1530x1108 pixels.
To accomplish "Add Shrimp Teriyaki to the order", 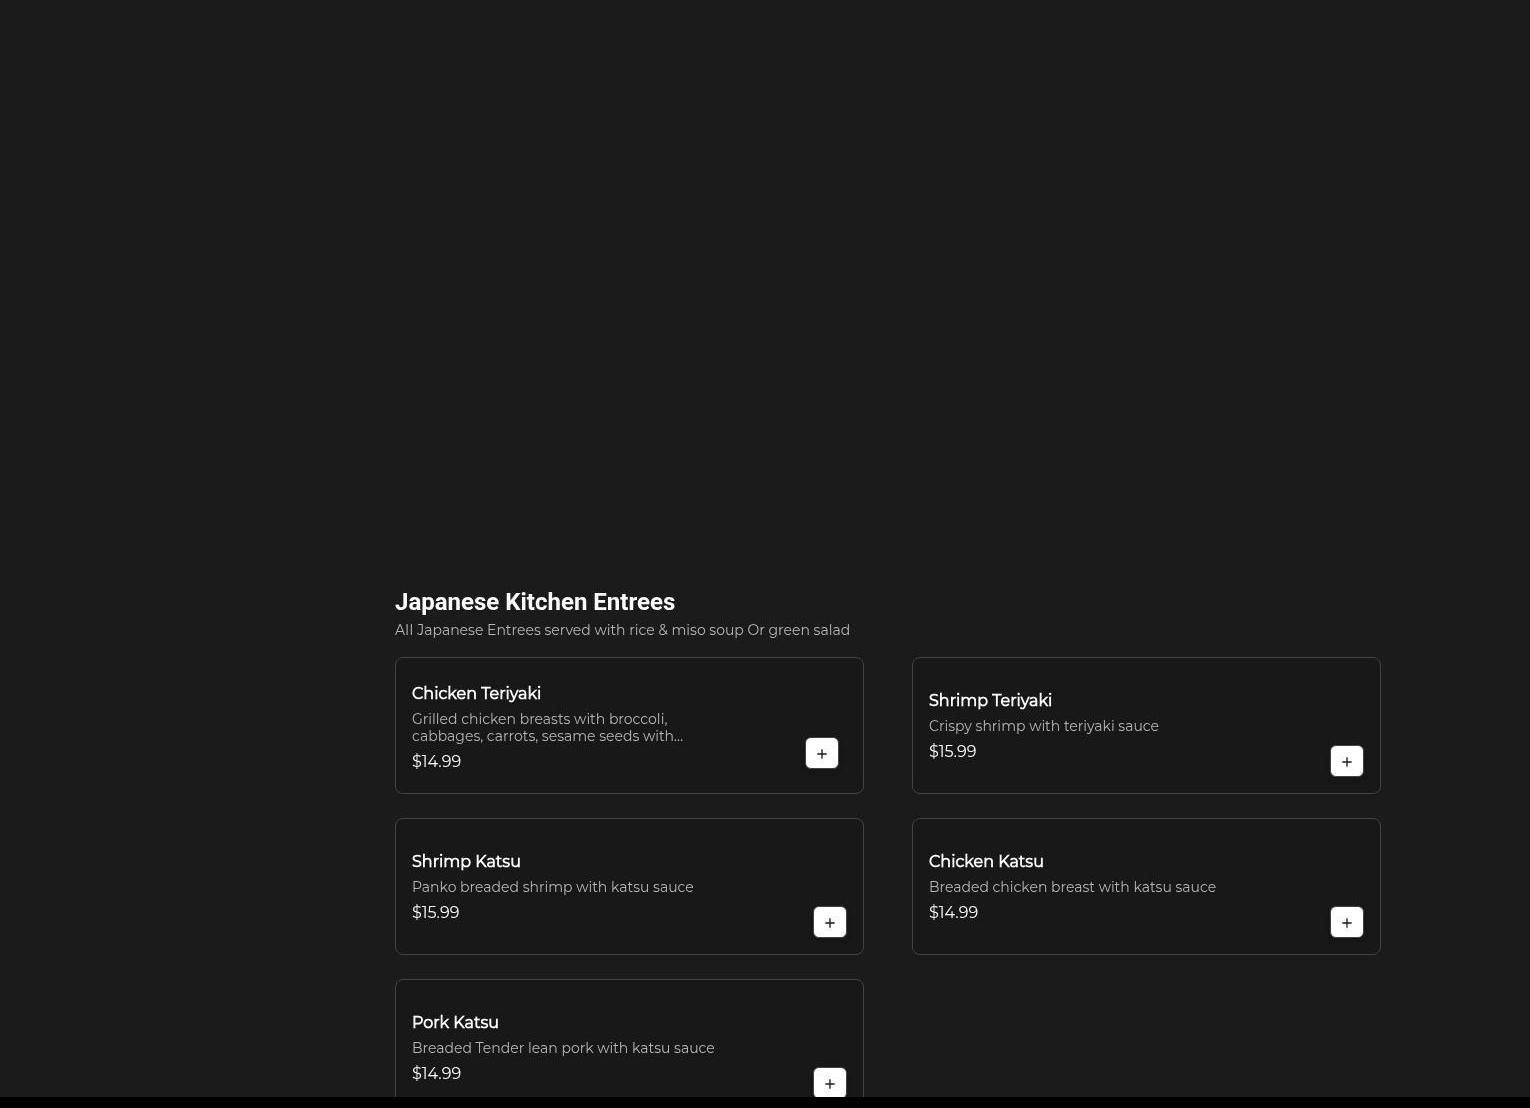I will [1347, 761].
